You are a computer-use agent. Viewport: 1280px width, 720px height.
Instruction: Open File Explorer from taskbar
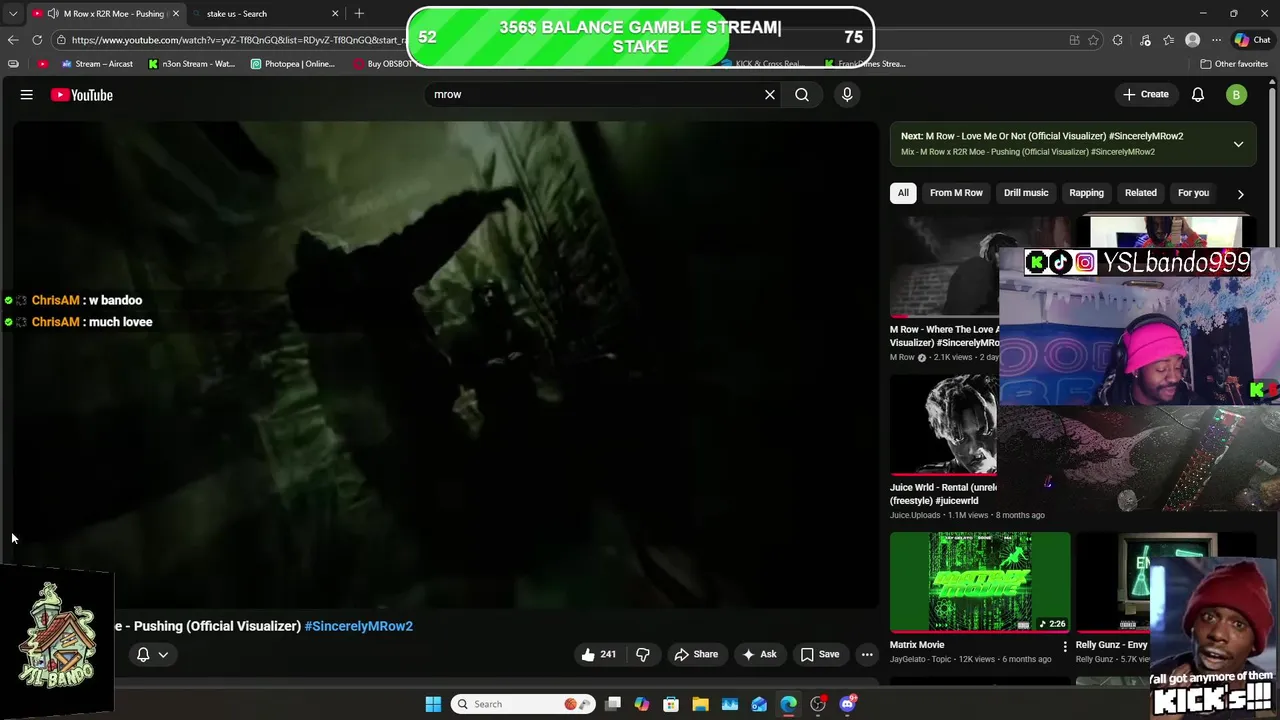pyautogui.click(x=700, y=704)
